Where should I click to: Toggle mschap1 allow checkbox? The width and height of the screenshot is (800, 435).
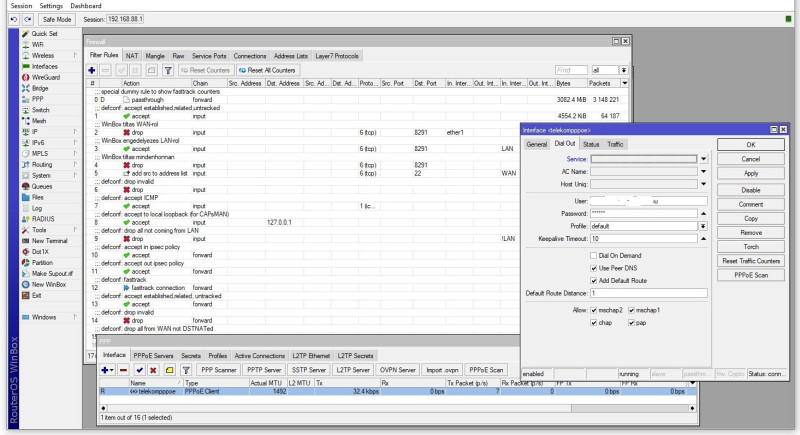[631, 310]
